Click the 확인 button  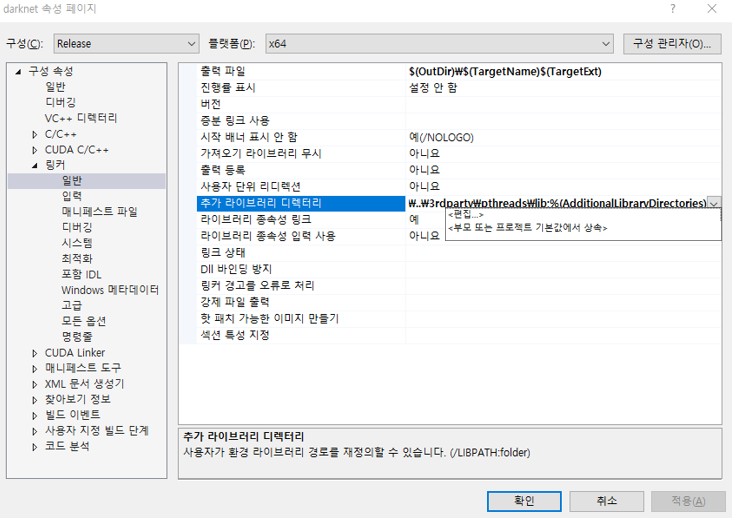point(524,501)
